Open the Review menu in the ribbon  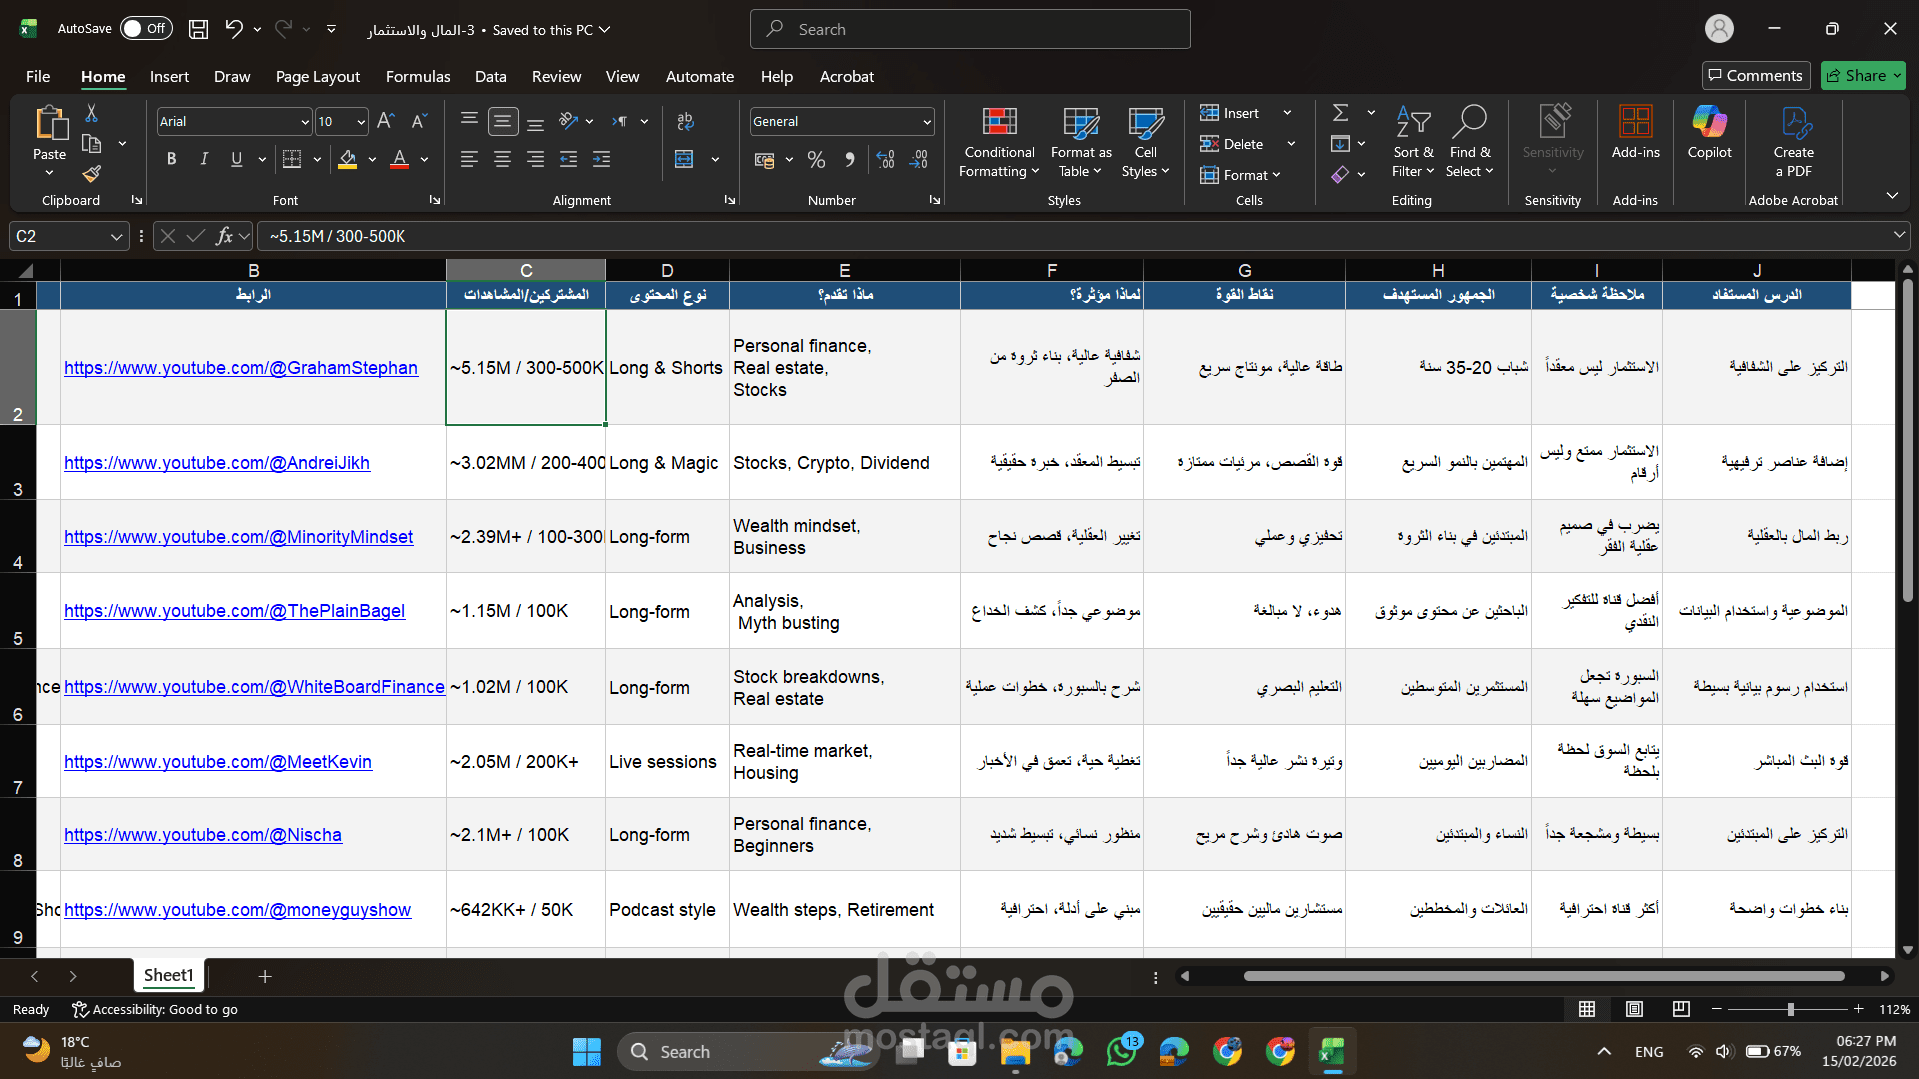pos(556,76)
